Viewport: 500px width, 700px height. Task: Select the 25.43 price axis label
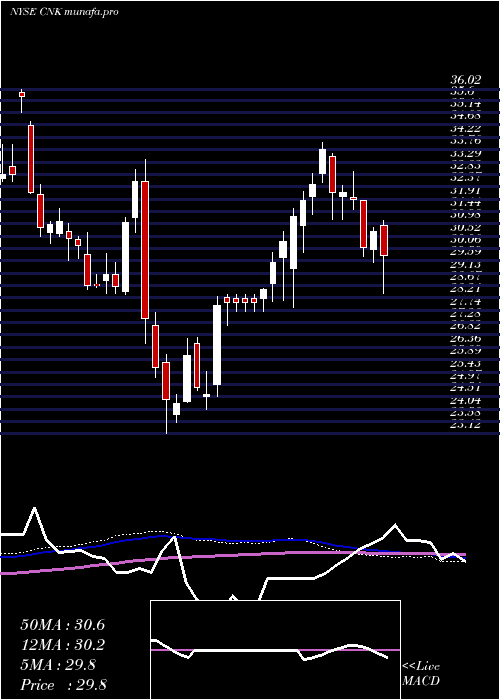point(466,364)
